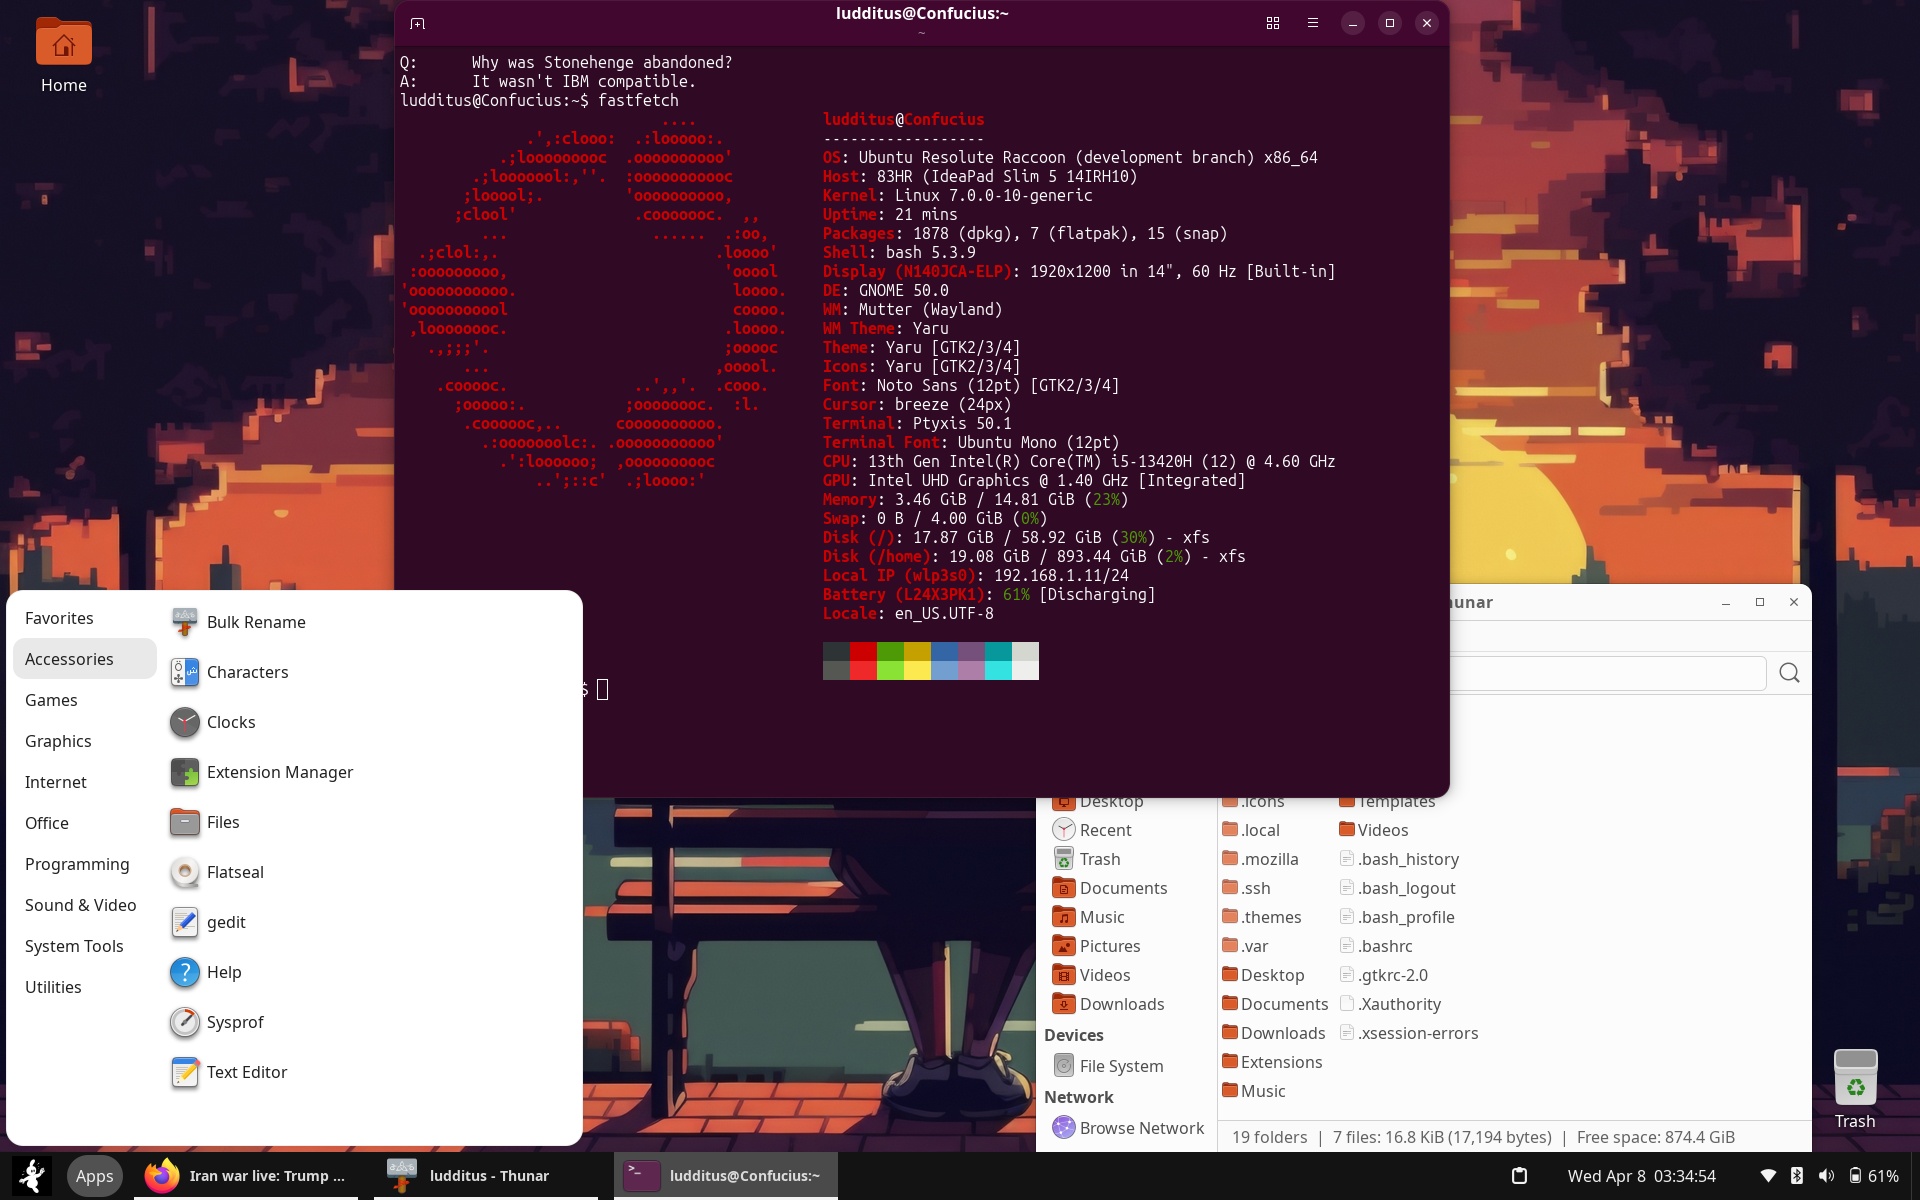
Task: Select the Internet category in the menu
Action: tap(56, 782)
